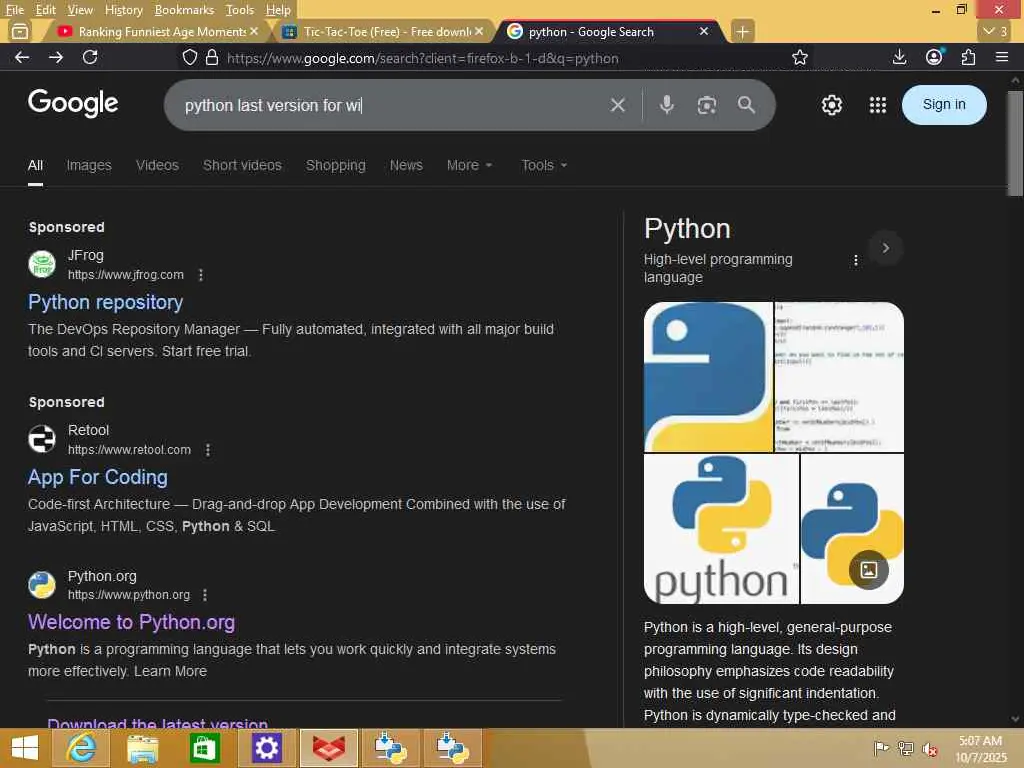This screenshot has height=768, width=1024.
Task: Open Download the latest version link
Action: 157,722
